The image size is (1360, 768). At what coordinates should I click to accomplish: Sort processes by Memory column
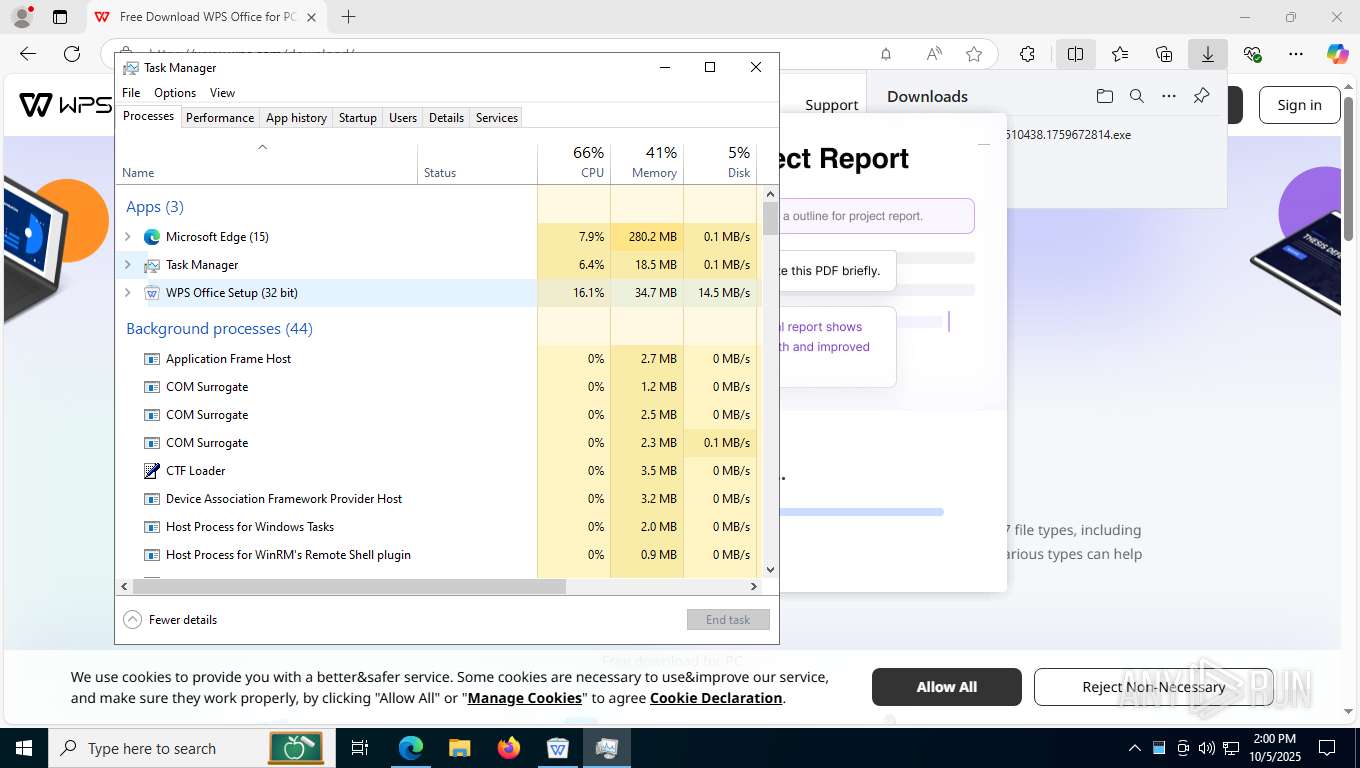[647, 162]
